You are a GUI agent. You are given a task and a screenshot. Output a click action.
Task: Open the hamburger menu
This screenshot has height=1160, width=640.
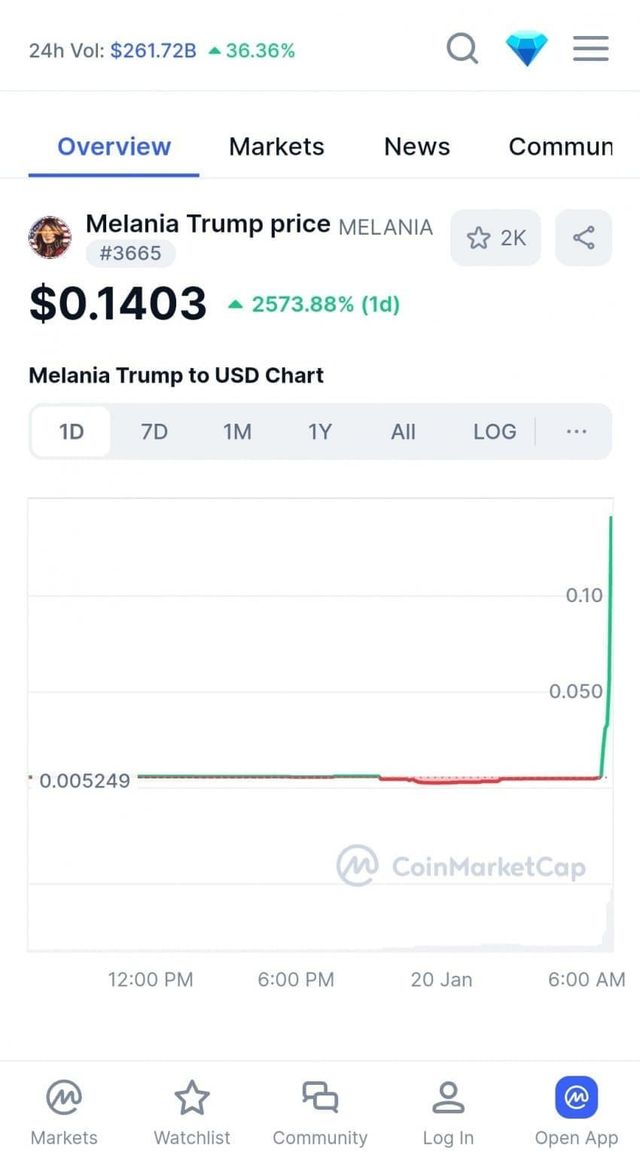(x=590, y=49)
